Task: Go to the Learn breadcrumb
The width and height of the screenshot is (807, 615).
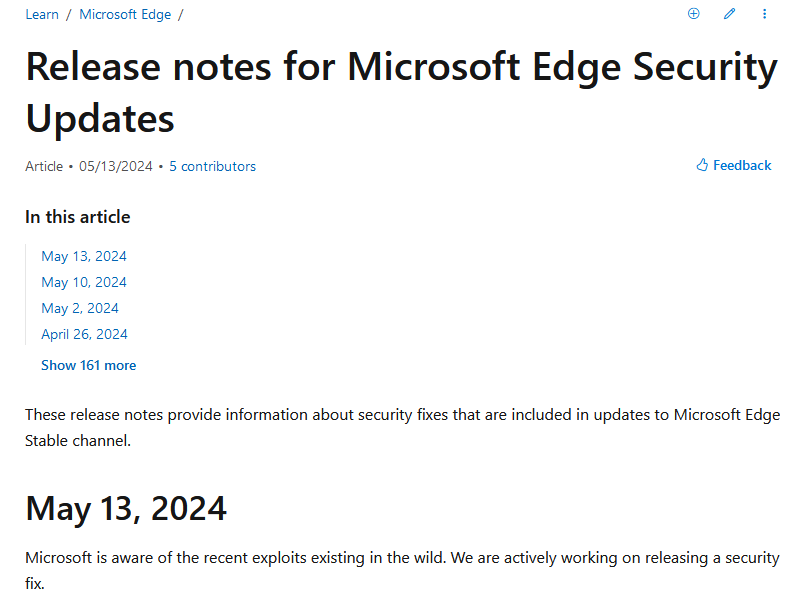Action: [x=42, y=14]
